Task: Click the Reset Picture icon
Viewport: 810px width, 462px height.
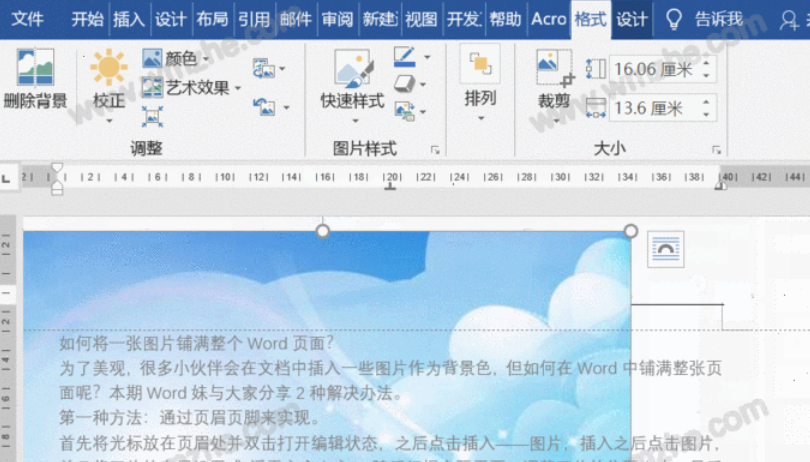Action: point(263,107)
